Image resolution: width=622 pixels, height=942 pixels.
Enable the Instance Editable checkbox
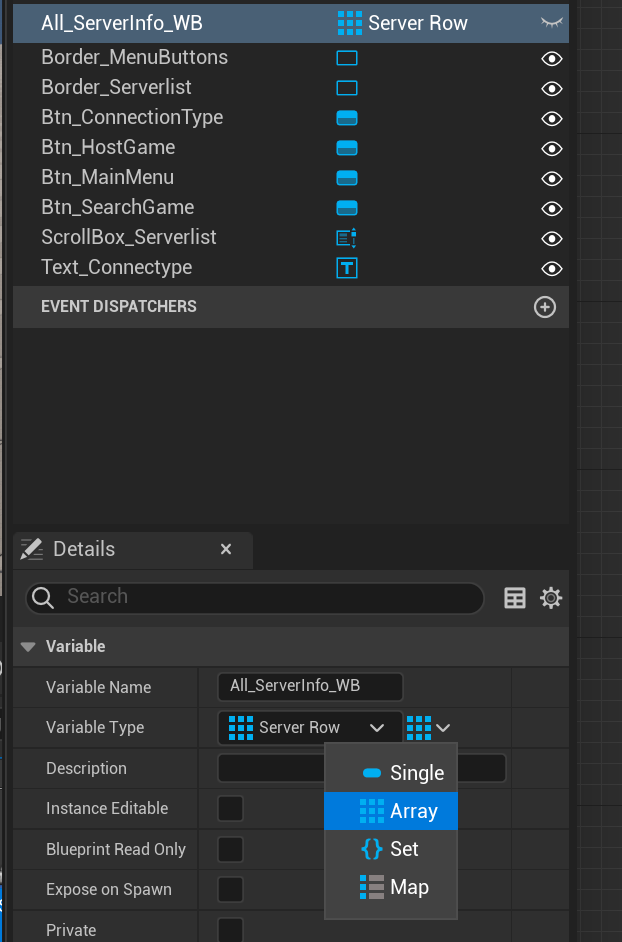tap(231, 808)
